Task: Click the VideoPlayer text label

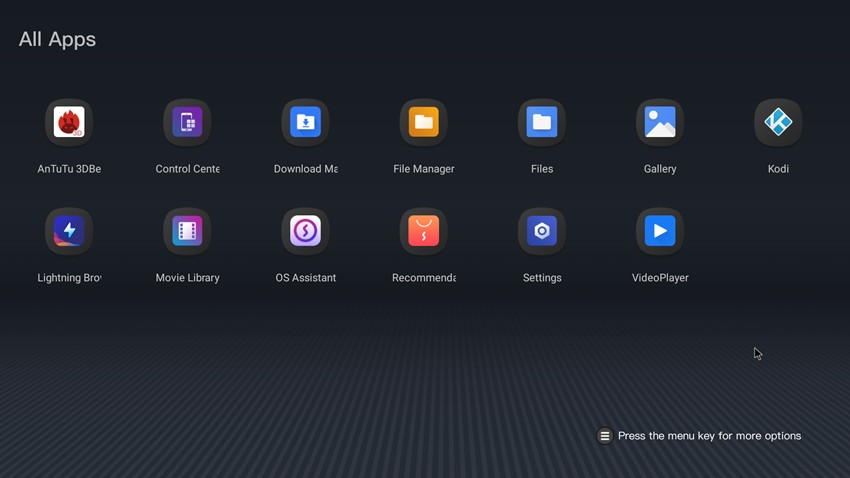Action: [x=660, y=278]
